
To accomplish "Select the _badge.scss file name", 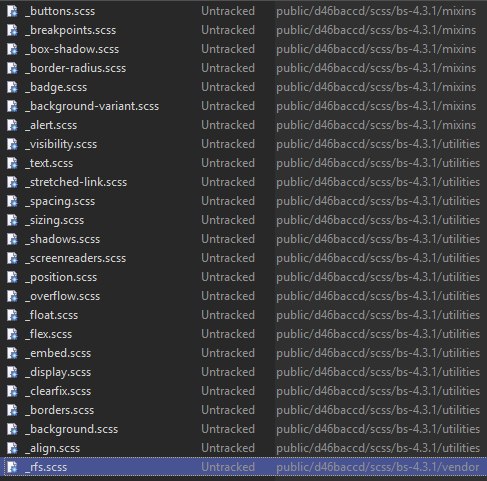I will pyautogui.click(x=56, y=87).
